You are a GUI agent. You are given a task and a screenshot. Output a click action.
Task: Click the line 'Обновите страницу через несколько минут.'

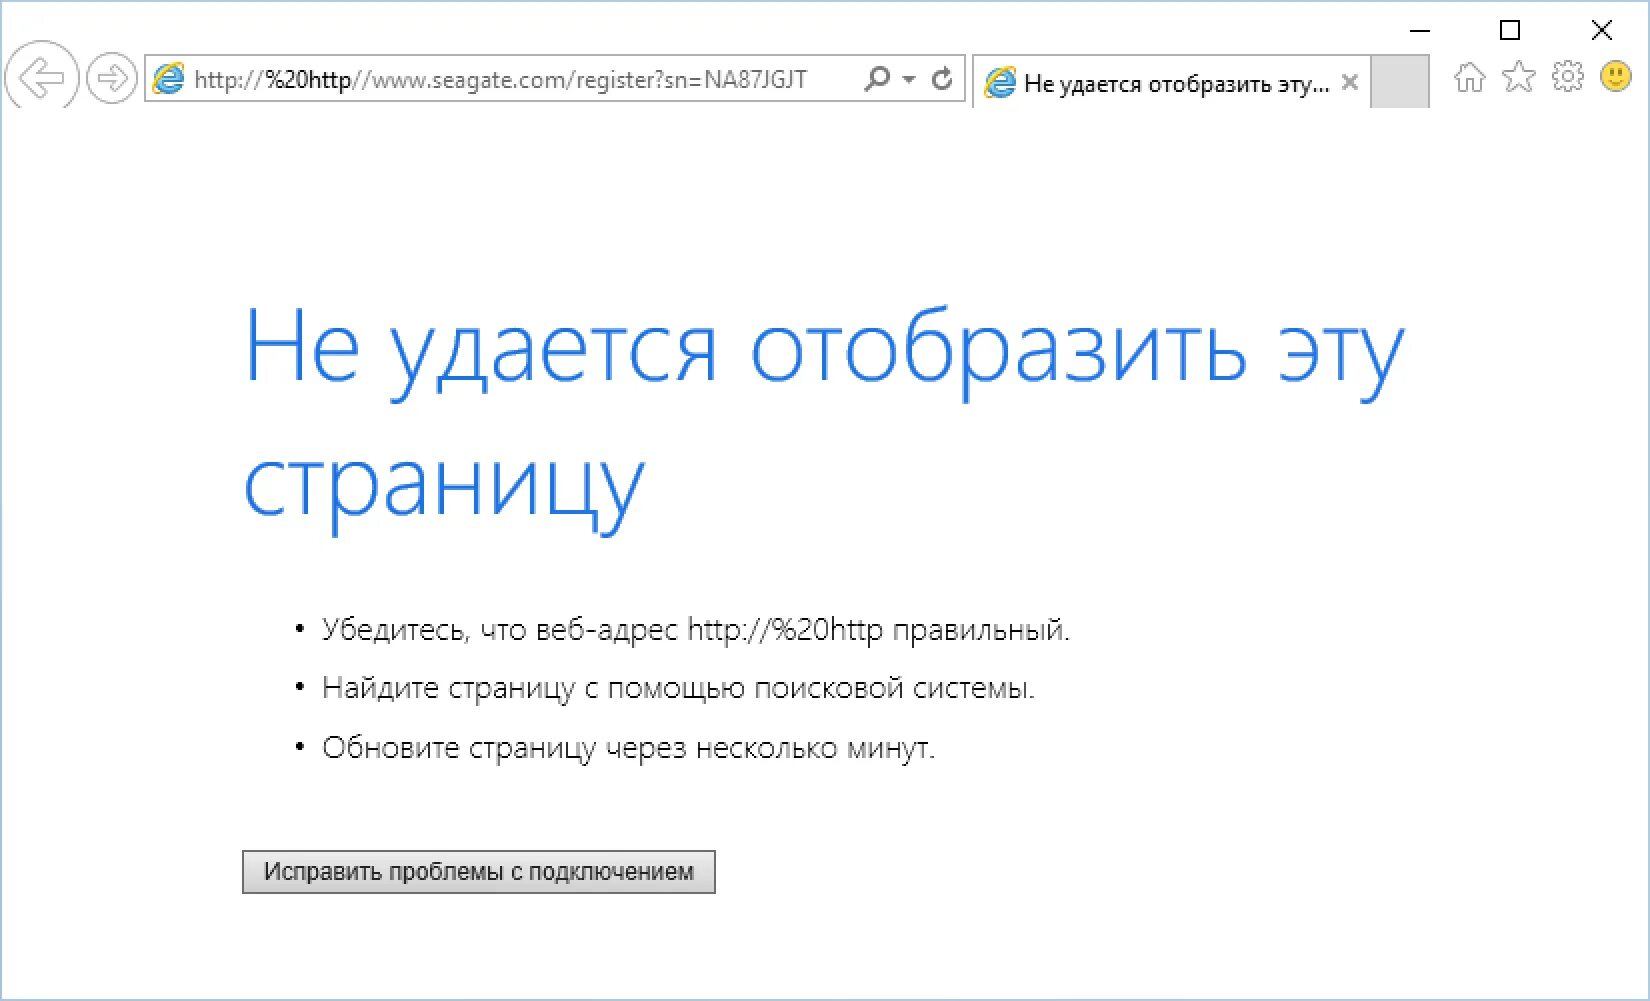tap(628, 748)
